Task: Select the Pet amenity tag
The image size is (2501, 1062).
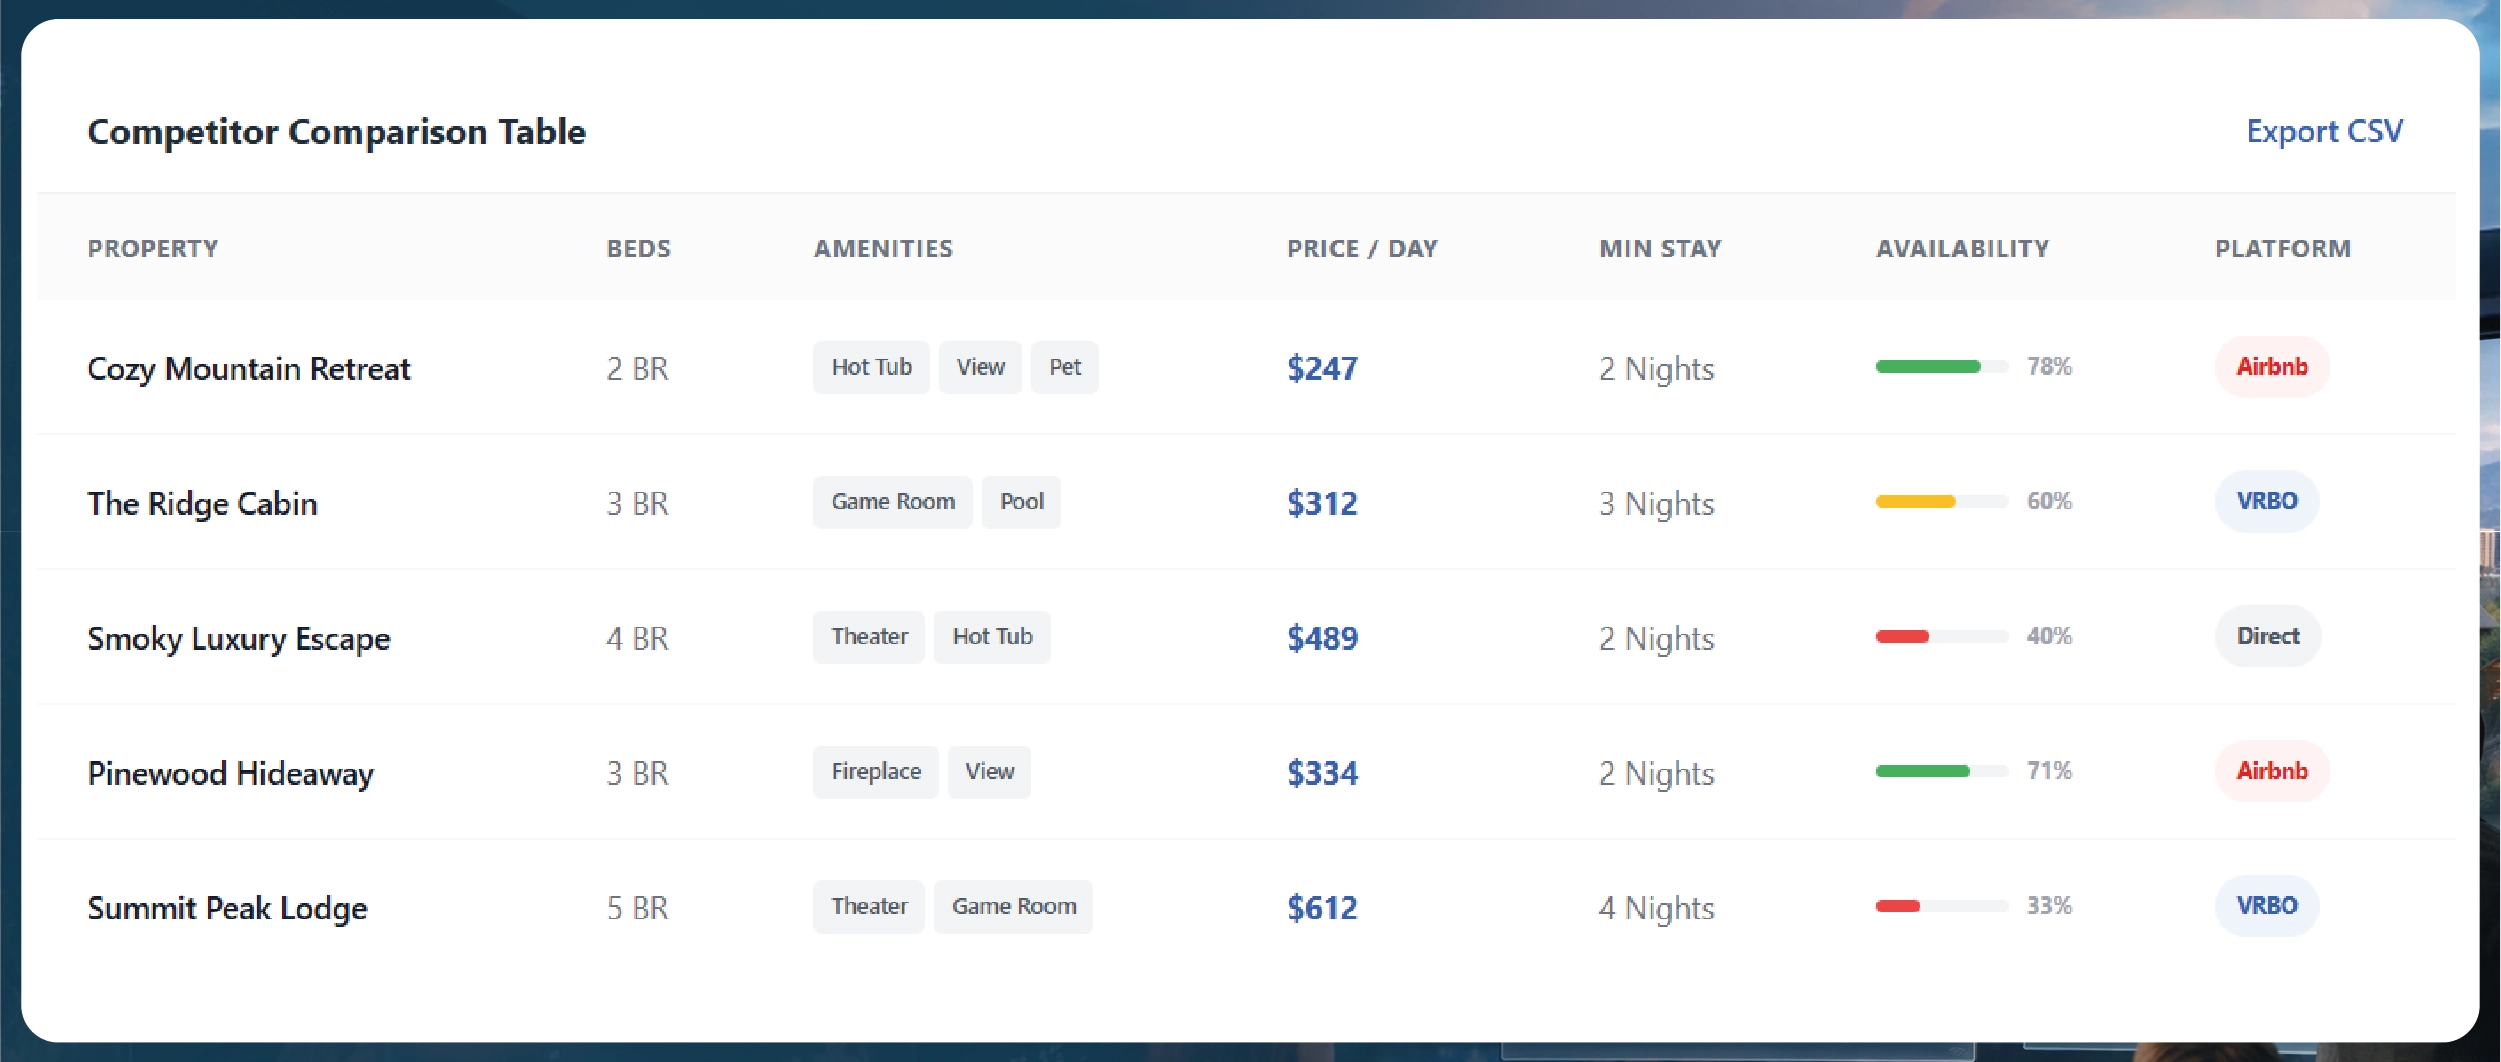Action: tap(1064, 367)
